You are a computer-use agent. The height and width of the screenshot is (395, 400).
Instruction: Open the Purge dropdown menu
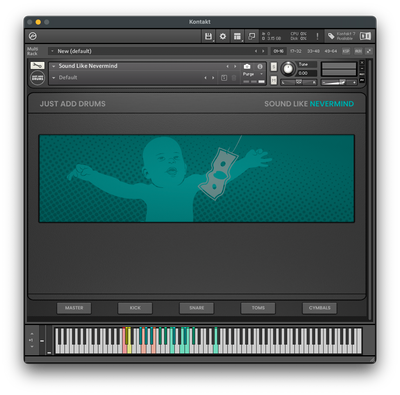[253, 74]
